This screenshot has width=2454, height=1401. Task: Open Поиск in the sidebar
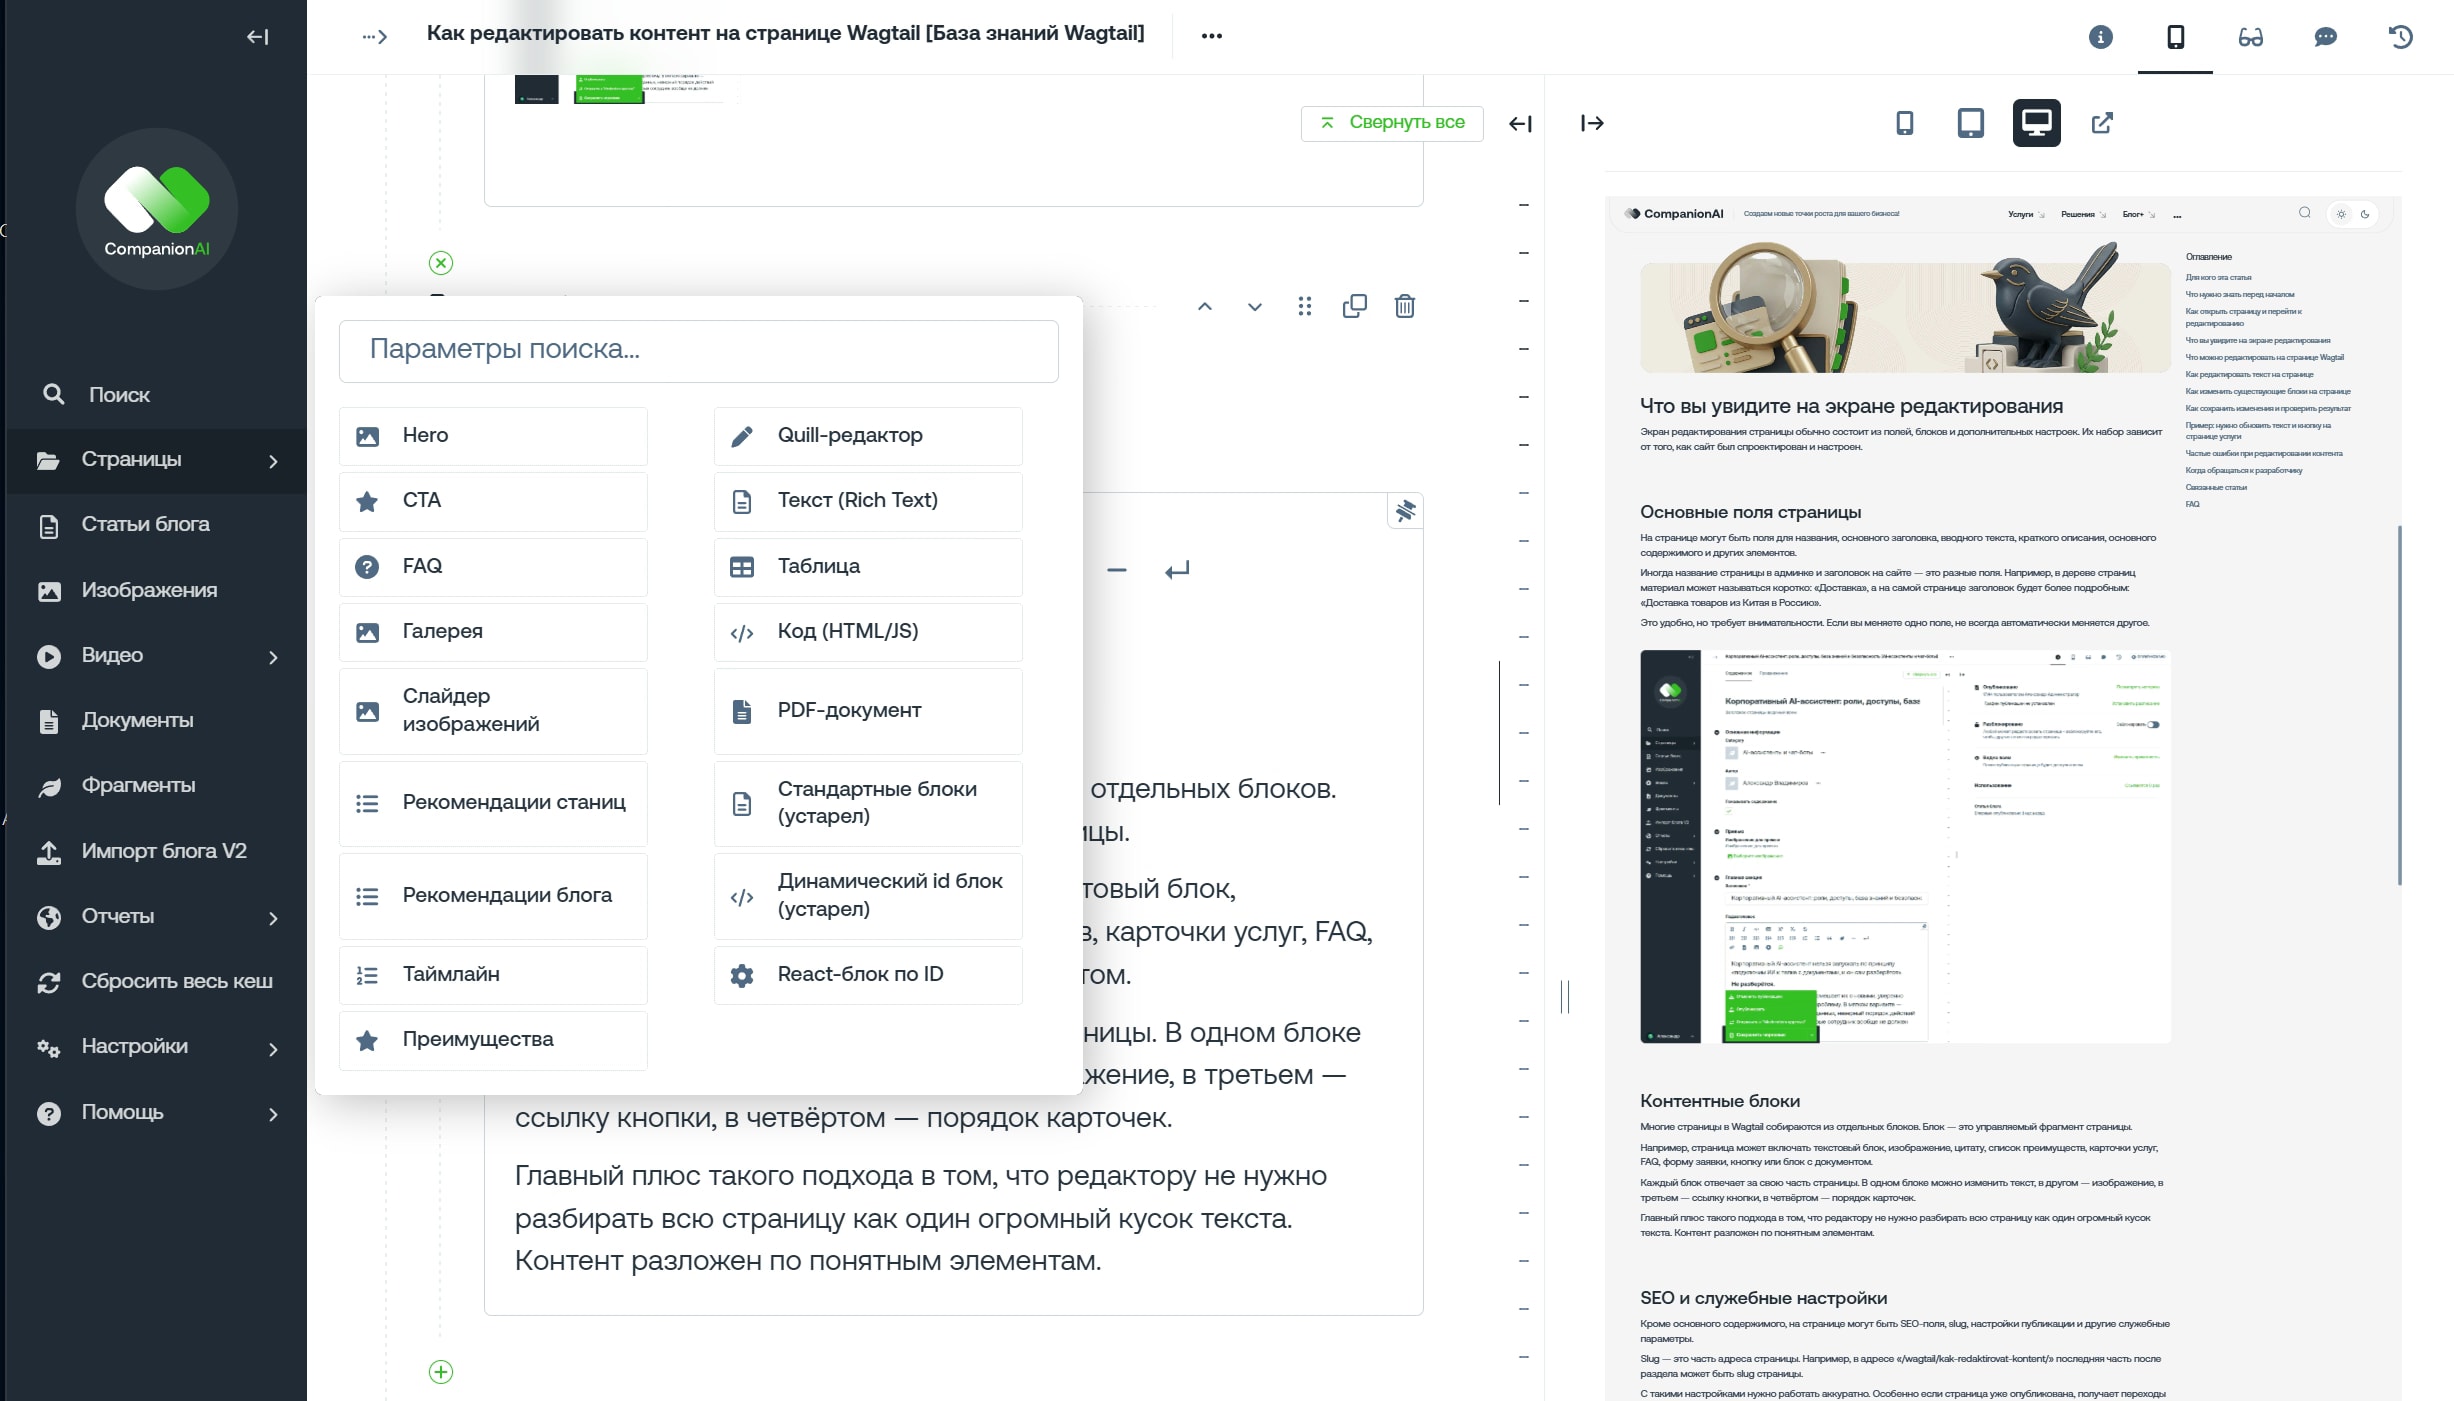156,395
